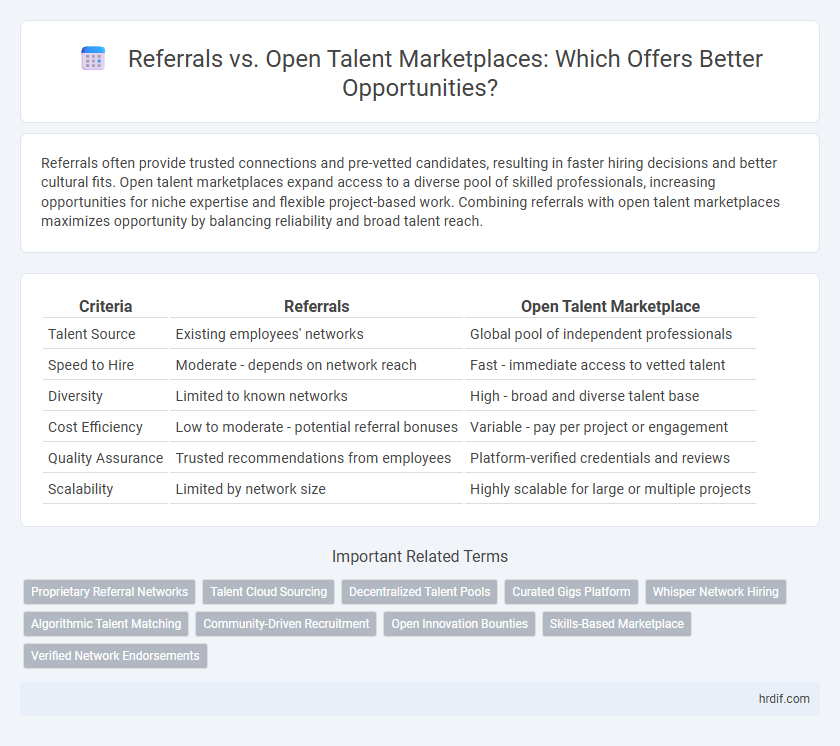
Task: Select the cell Variable - pay per project or engagement
Action: click(610, 427)
